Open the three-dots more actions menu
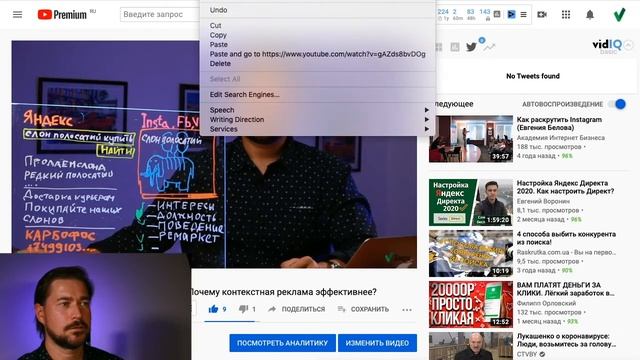Image resolution: width=640 pixels, height=360 pixels. coord(407,309)
